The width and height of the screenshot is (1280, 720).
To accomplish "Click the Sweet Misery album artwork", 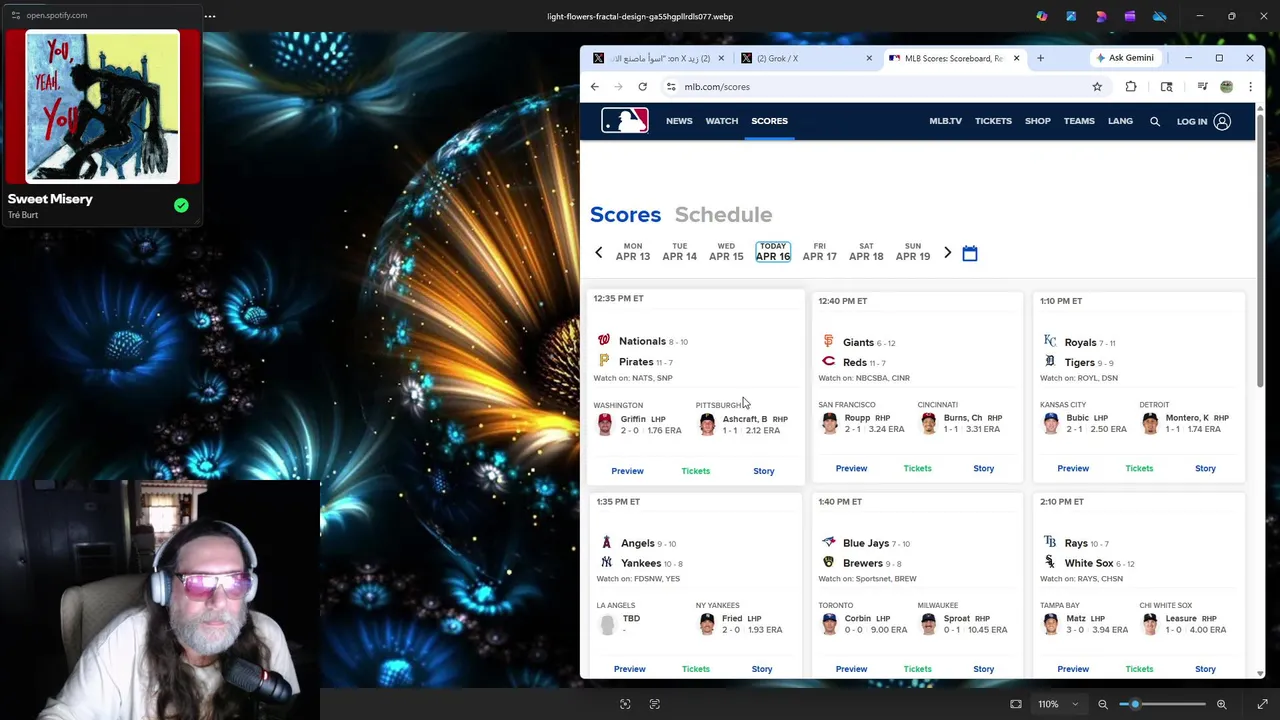I will pyautogui.click(x=102, y=107).
